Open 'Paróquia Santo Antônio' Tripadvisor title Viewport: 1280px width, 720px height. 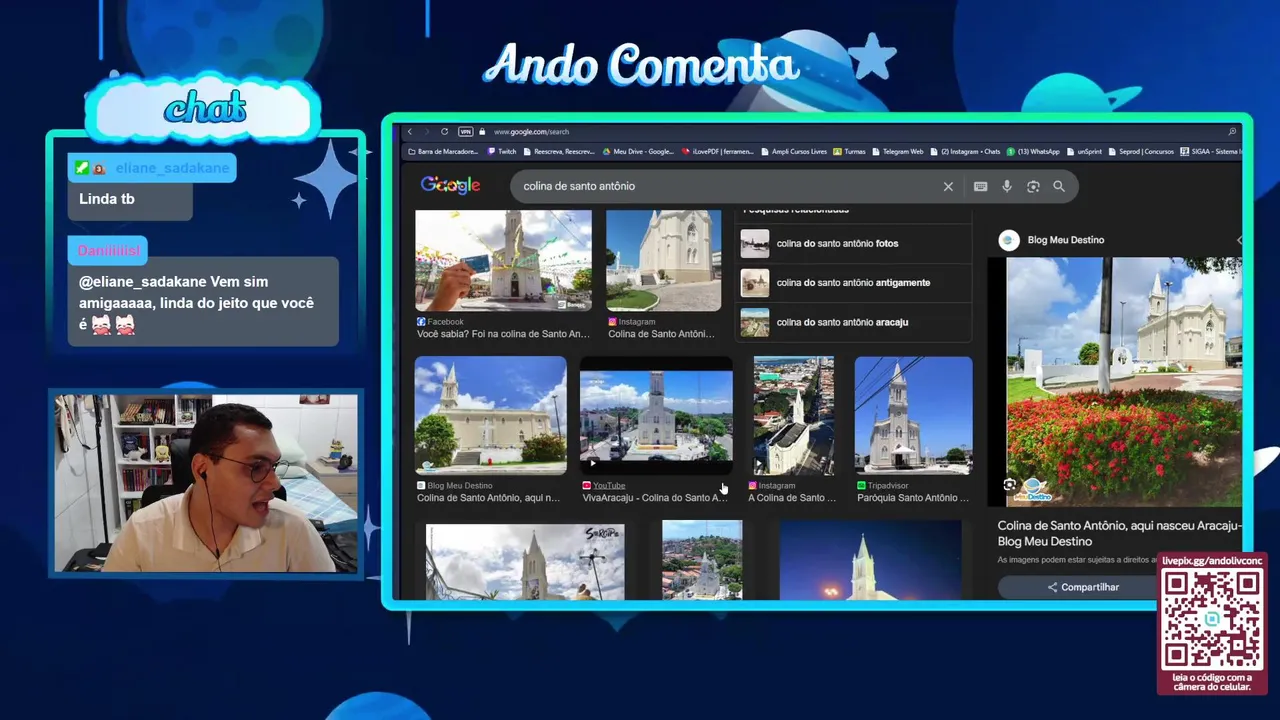pos(913,498)
